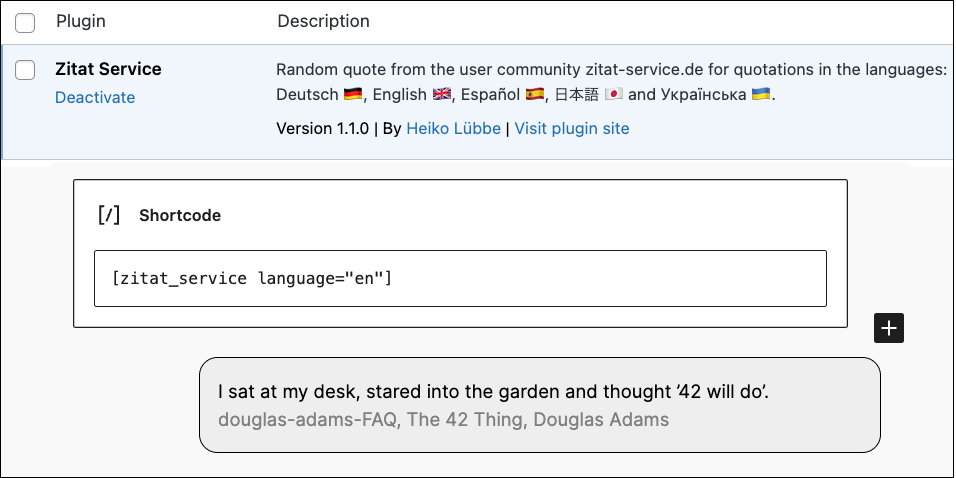Screen dimensions: 956x478
Task: Open Heiko Lübbe author link
Action: (x=453, y=128)
